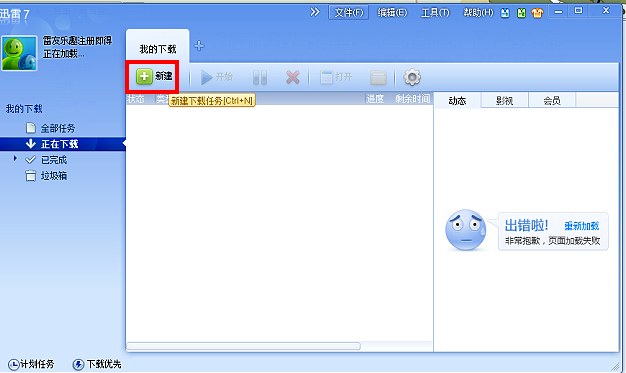
Task: Click the user avatar picture
Action: click(19, 53)
